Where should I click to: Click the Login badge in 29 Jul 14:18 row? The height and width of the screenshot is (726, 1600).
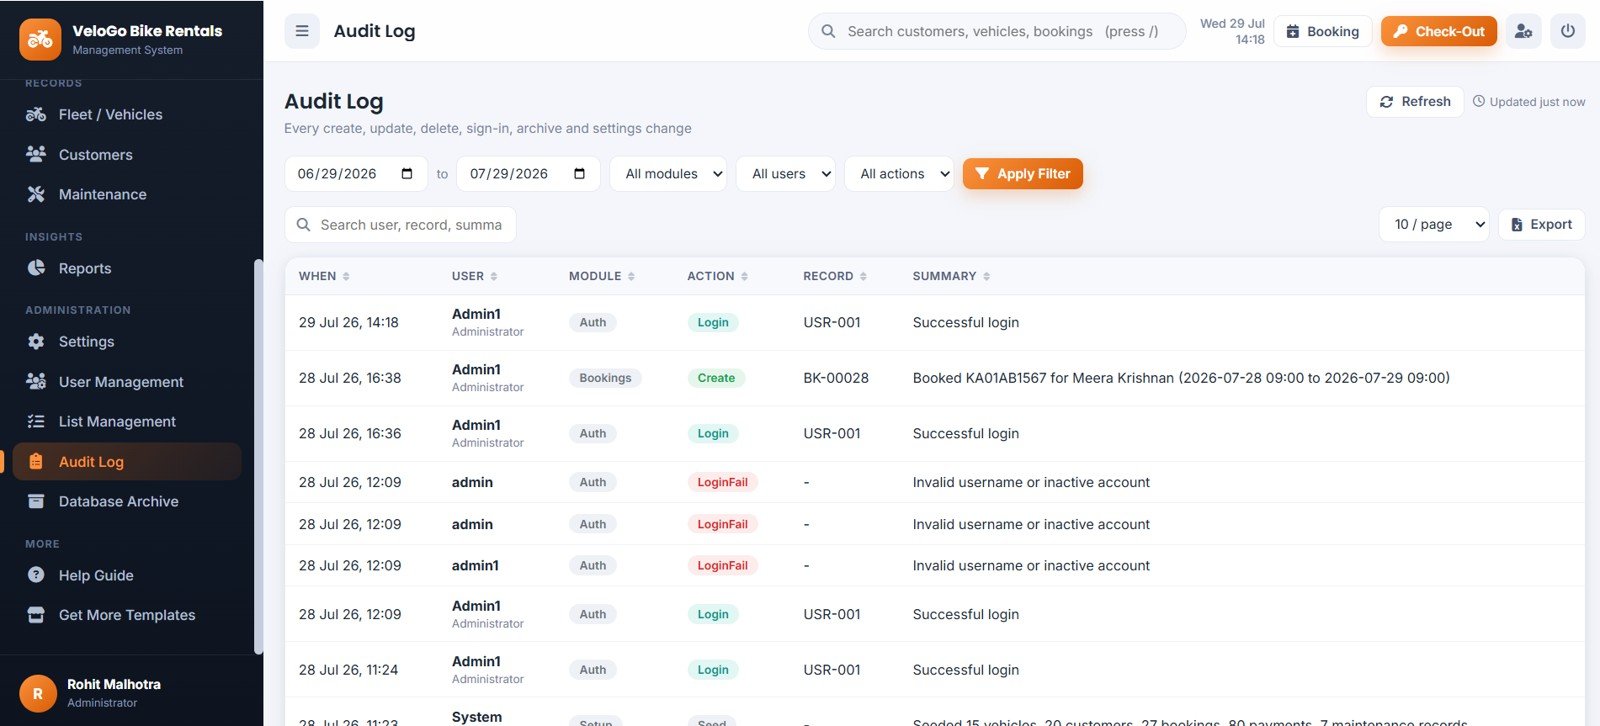tap(713, 322)
